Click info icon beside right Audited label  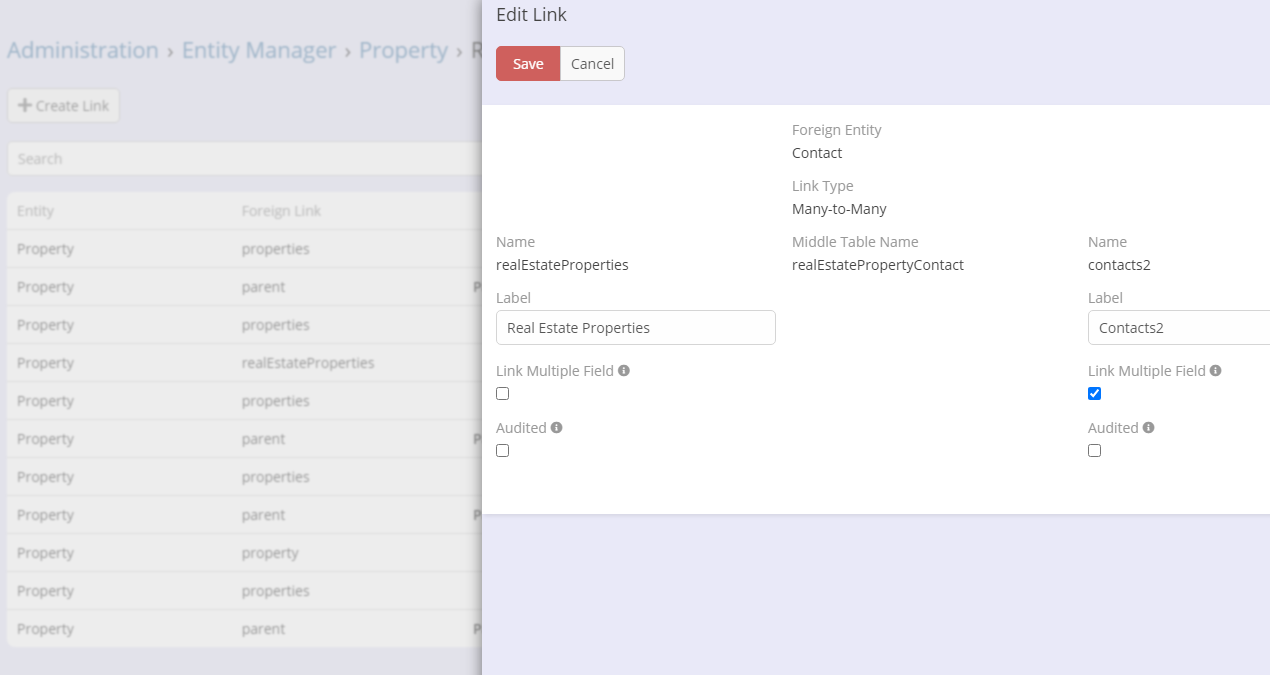pyautogui.click(x=1149, y=428)
